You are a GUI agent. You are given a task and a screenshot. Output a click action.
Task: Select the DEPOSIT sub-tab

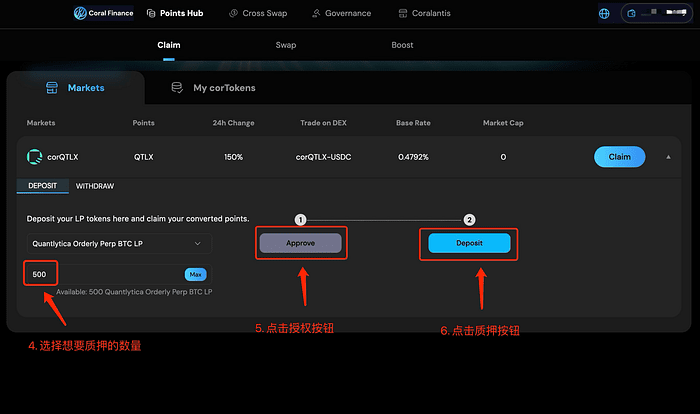point(43,186)
